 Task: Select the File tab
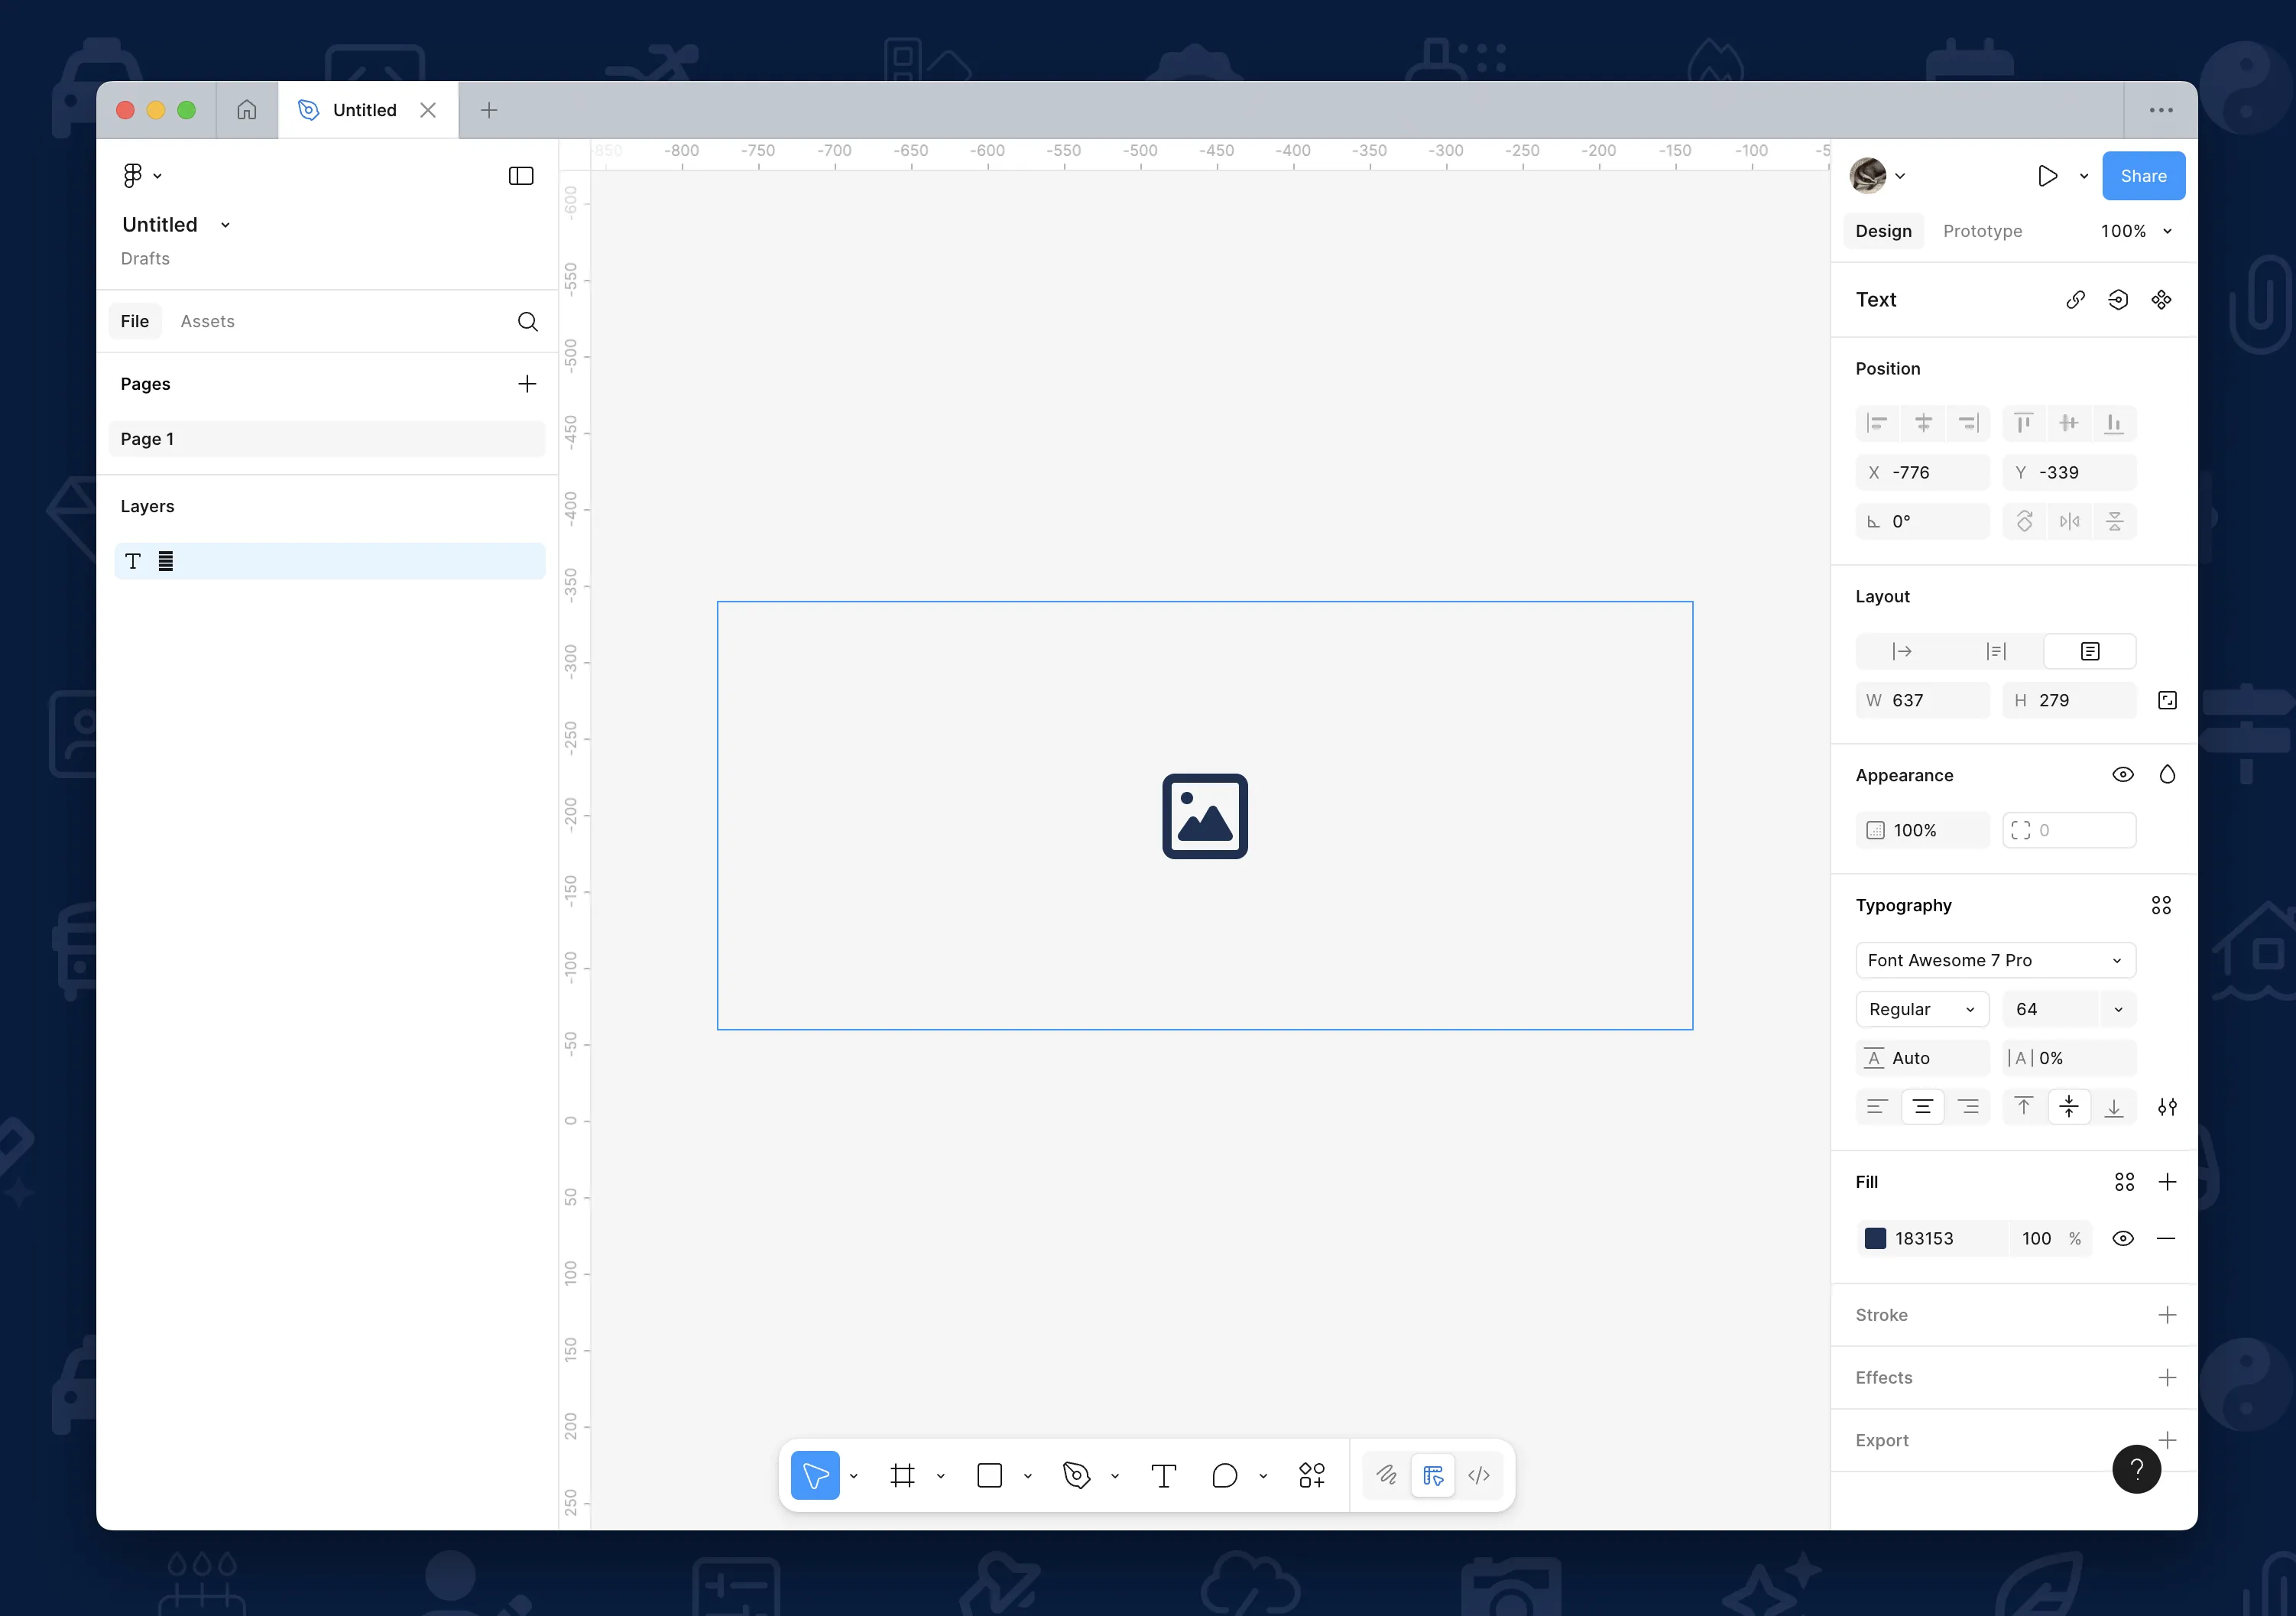(x=134, y=321)
